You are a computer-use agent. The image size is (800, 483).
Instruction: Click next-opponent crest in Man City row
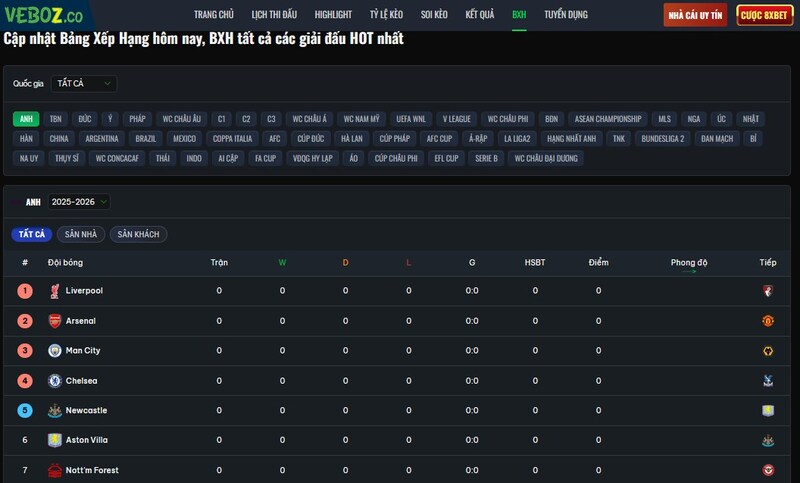(768, 351)
